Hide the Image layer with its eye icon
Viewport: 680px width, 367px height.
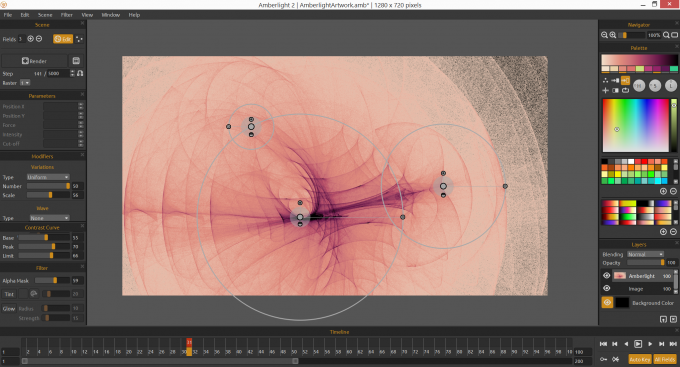(606, 288)
